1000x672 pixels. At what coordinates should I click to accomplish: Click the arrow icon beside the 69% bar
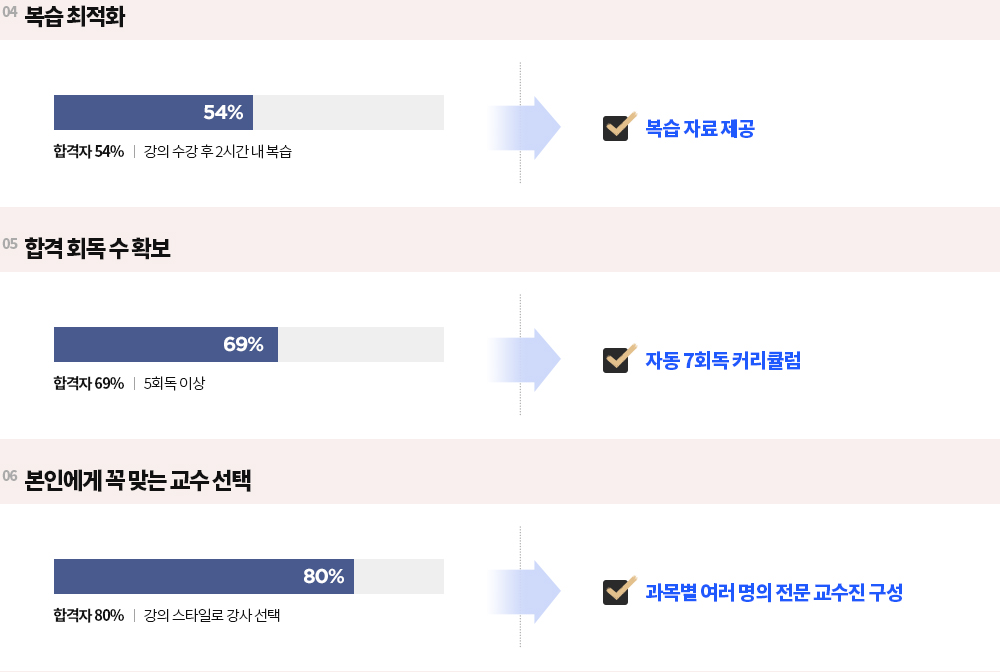[527, 360]
